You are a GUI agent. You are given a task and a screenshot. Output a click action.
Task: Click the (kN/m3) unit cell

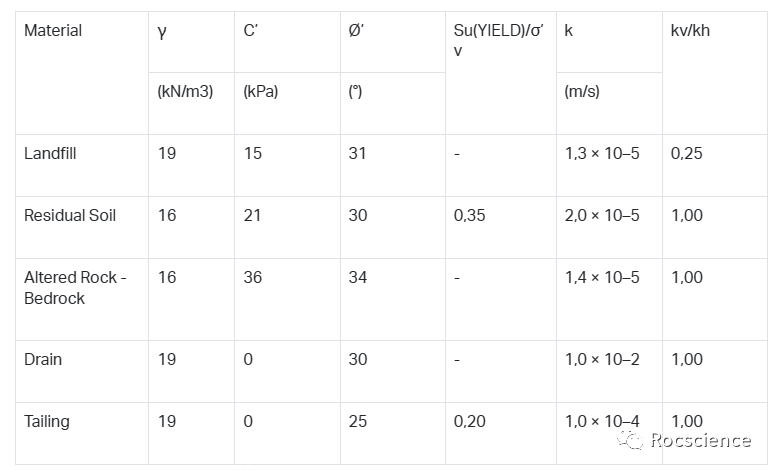coord(185,92)
